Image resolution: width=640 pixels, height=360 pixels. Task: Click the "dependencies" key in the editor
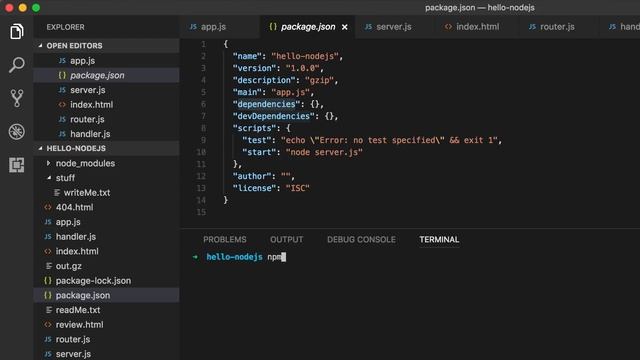pyautogui.click(x=266, y=104)
